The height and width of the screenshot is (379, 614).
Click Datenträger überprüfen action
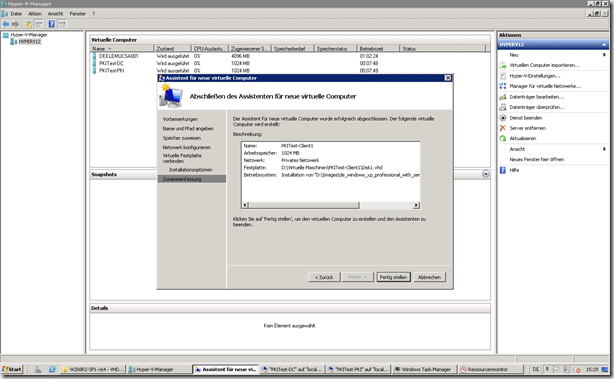click(x=537, y=107)
